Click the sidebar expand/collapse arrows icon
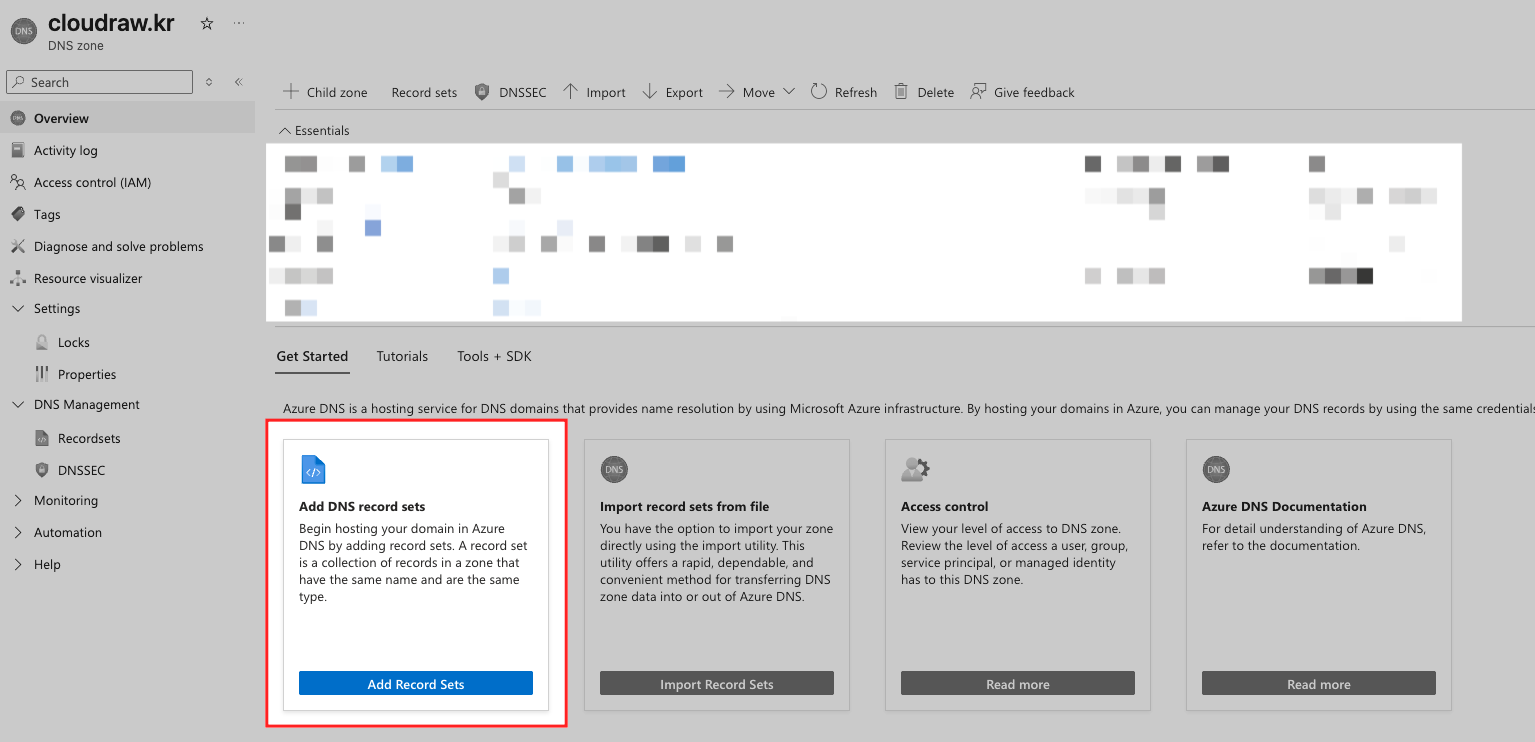This screenshot has height=742, width=1535. pos(209,82)
